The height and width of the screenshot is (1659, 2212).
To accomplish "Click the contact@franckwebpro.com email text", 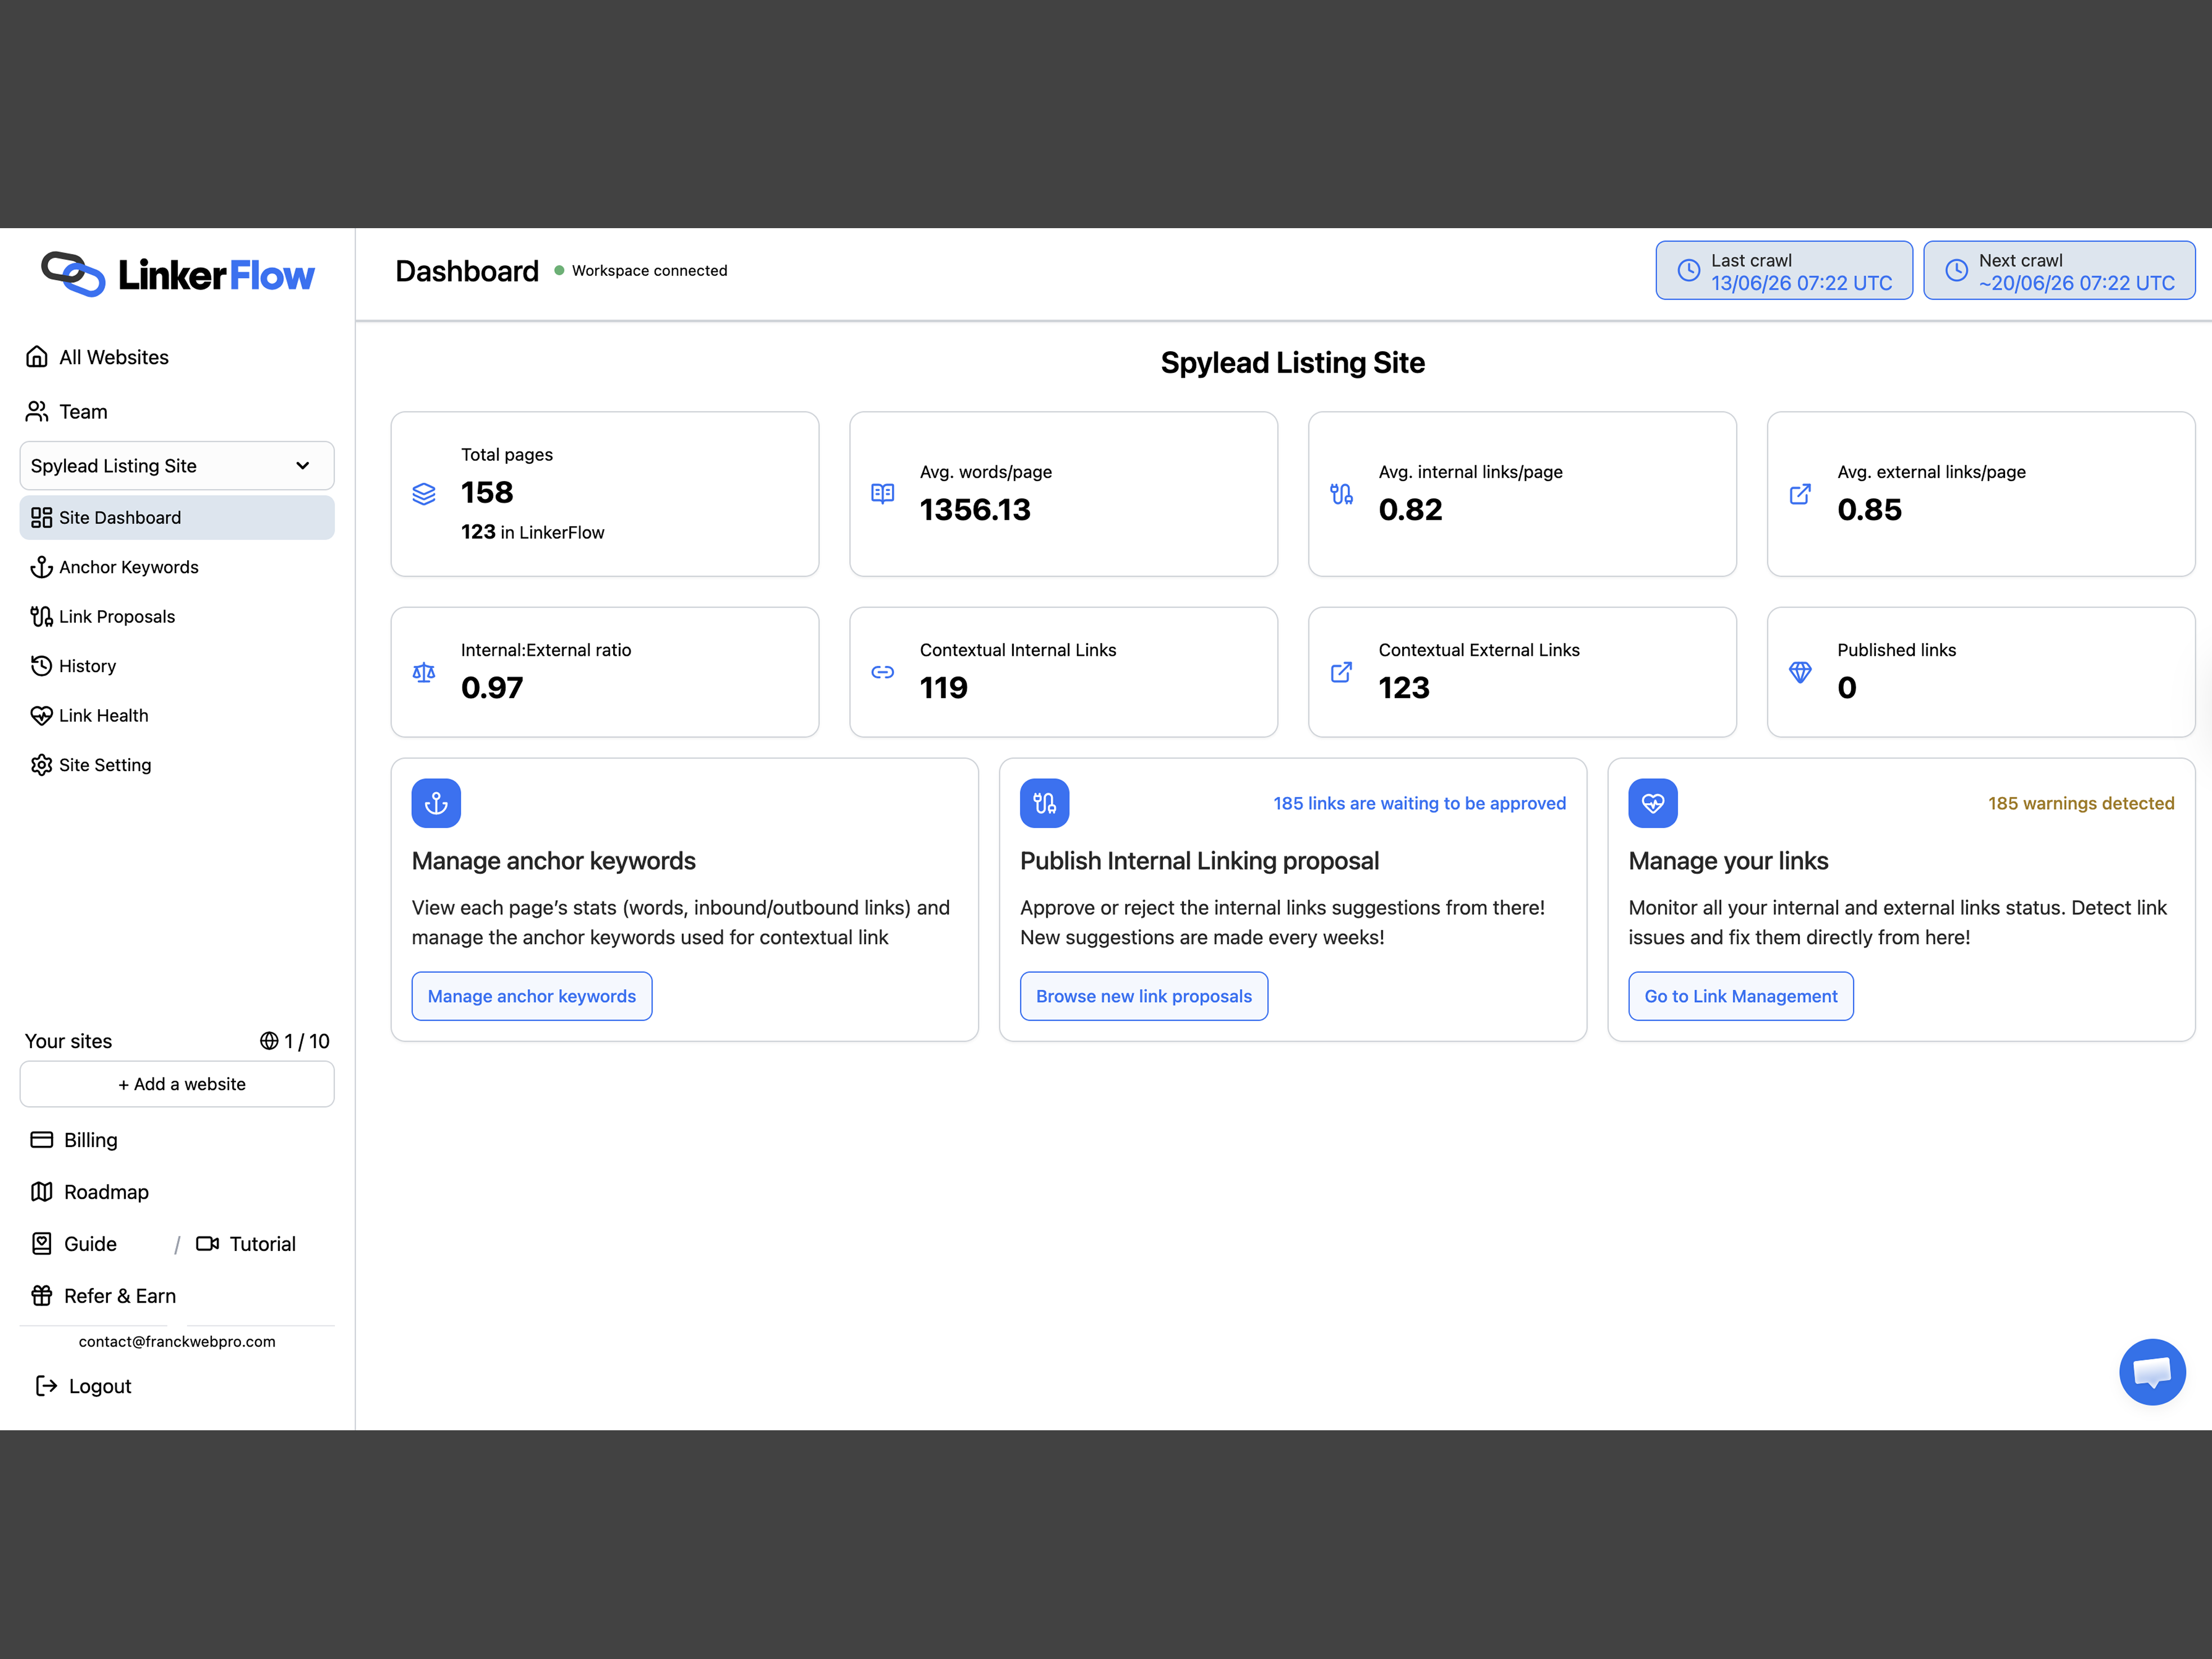I will [x=177, y=1341].
